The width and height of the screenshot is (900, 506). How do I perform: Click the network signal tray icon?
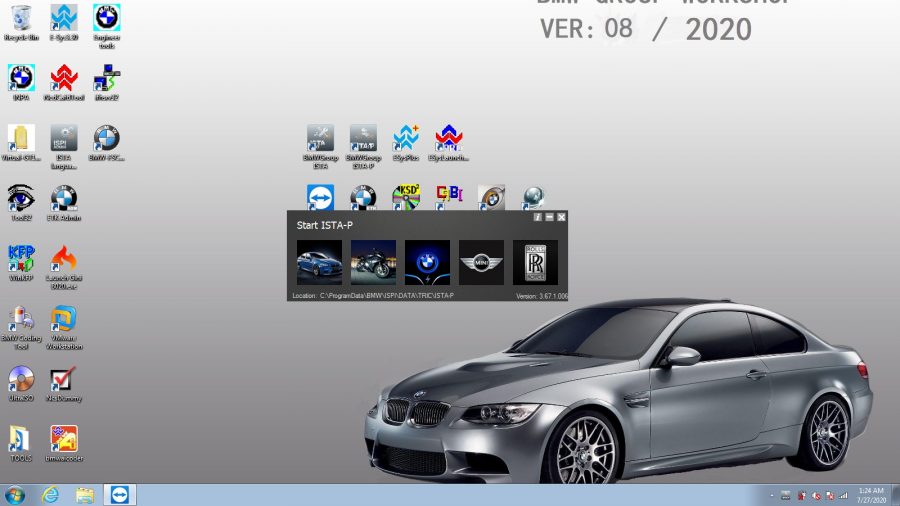pyautogui.click(x=843, y=495)
